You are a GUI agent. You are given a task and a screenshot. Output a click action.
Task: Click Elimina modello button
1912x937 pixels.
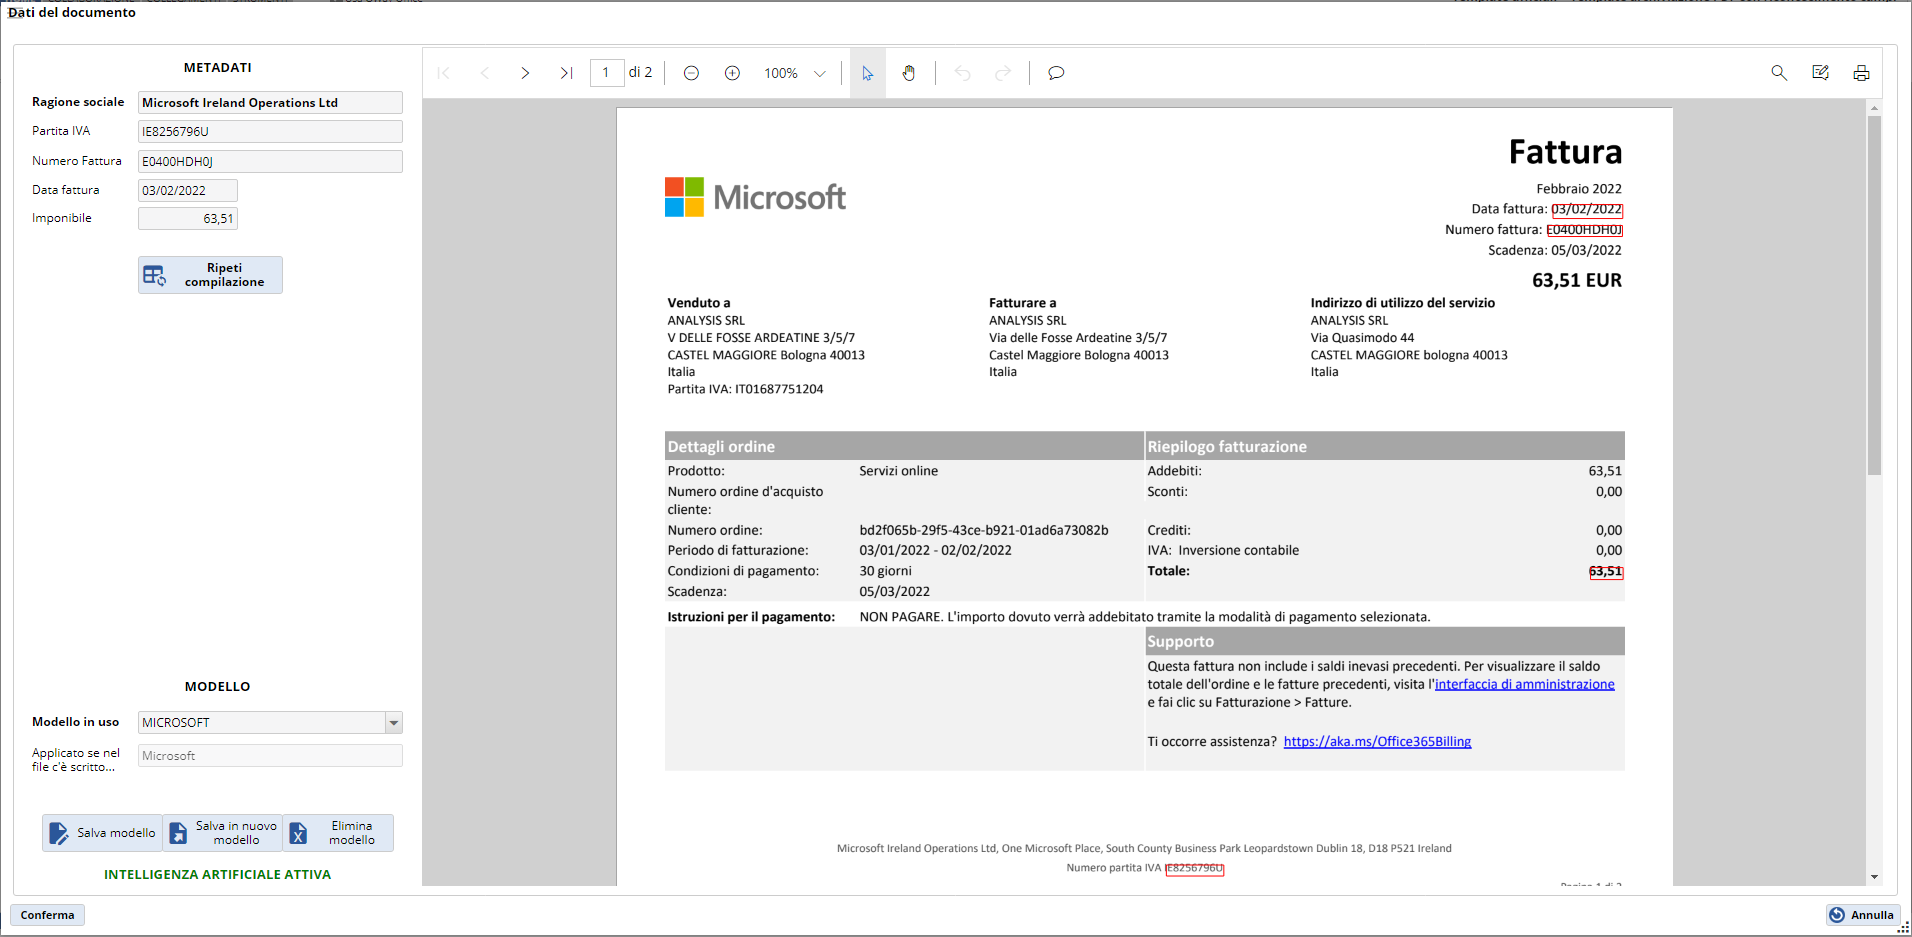point(338,833)
